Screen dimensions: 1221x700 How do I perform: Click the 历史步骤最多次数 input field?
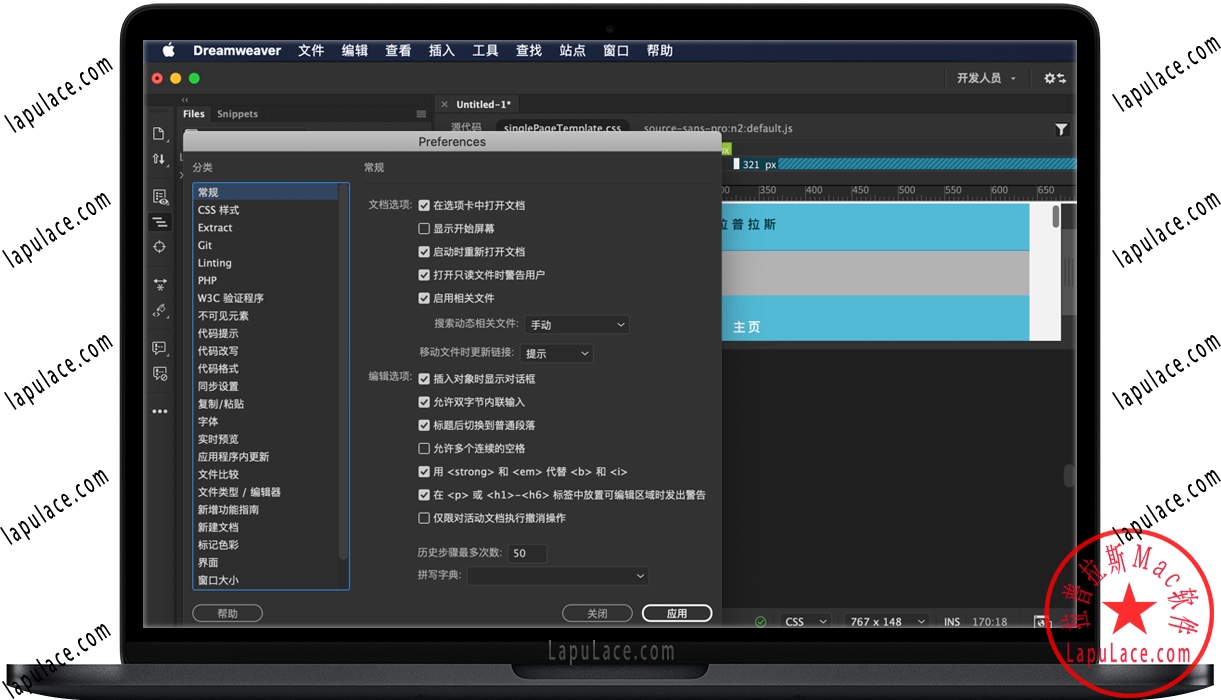(527, 553)
